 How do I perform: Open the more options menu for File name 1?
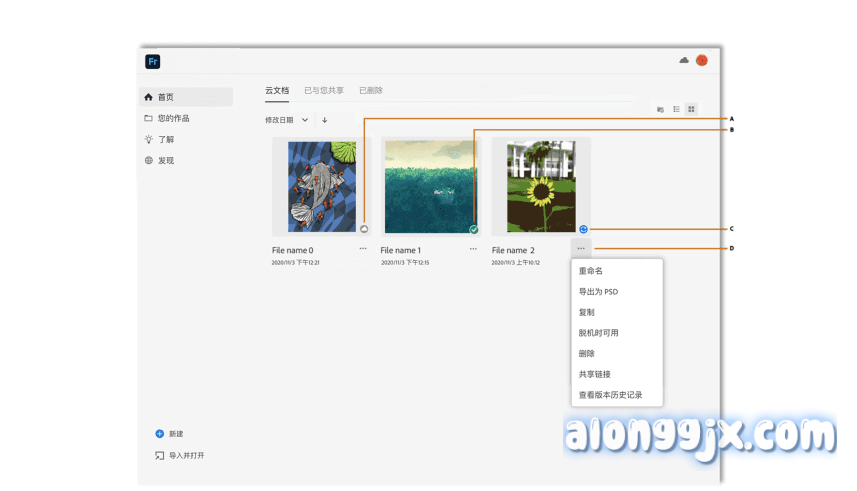click(x=472, y=249)
